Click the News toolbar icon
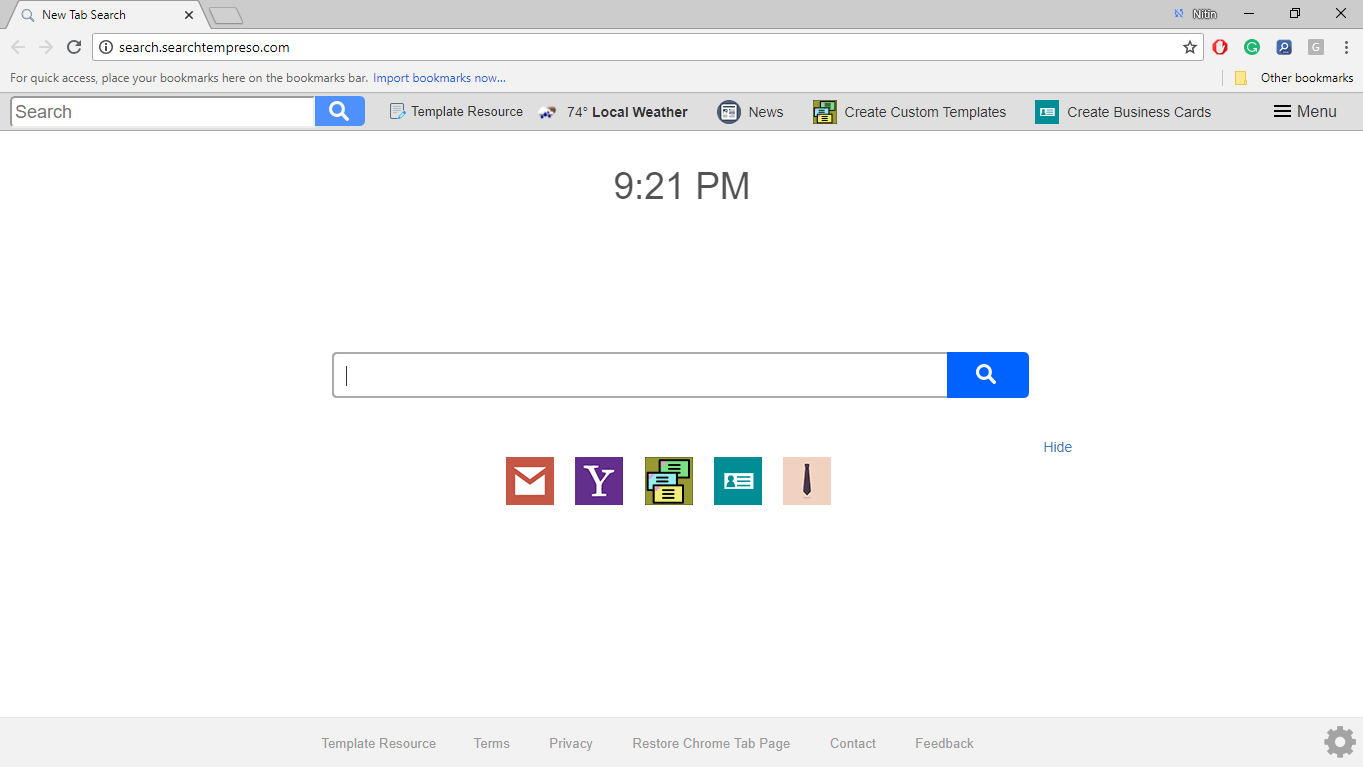The image size is (1363, 767). point(729,111)
